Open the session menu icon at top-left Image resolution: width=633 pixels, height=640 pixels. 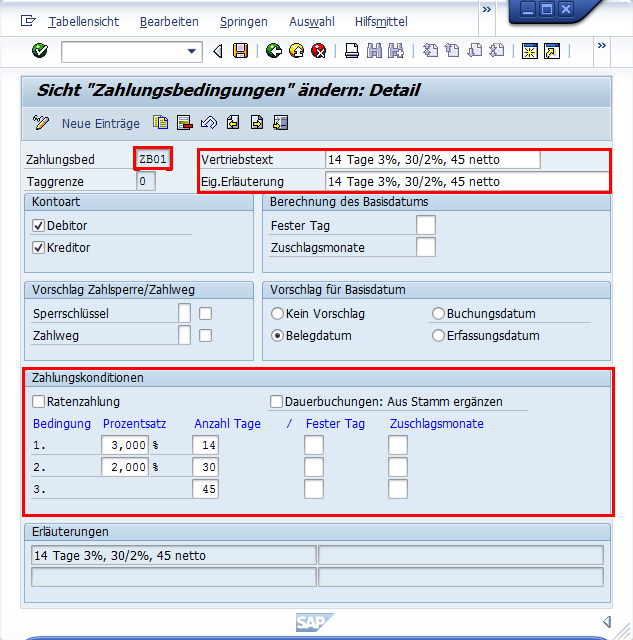[x=28, y=20]
